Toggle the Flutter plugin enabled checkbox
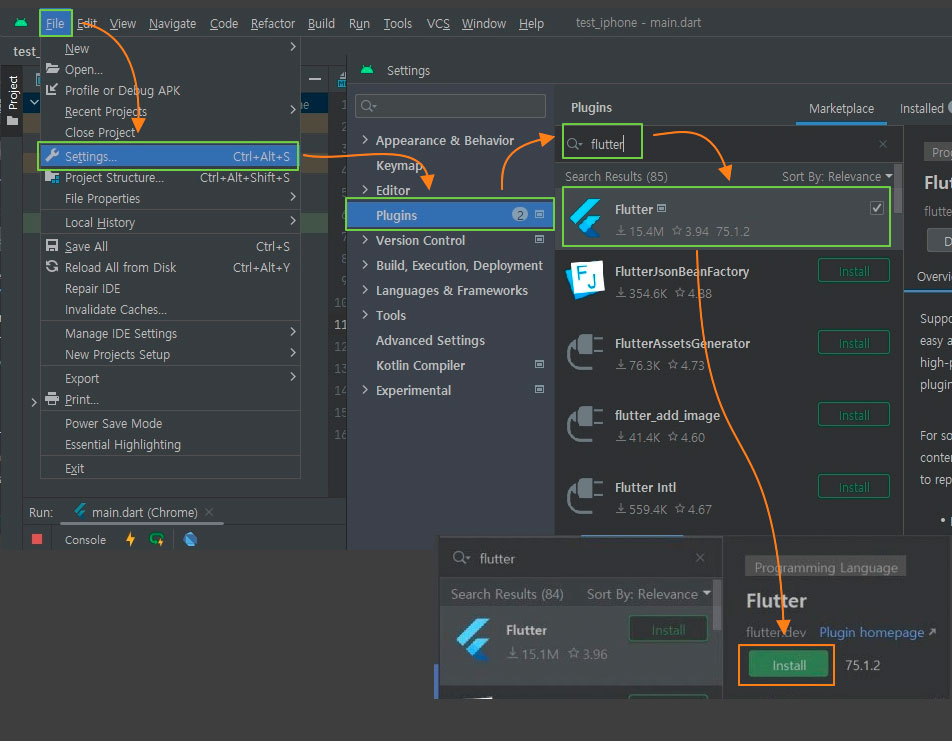Image resolution: width=952 pixels, height=741 pixels. point(876,208)
